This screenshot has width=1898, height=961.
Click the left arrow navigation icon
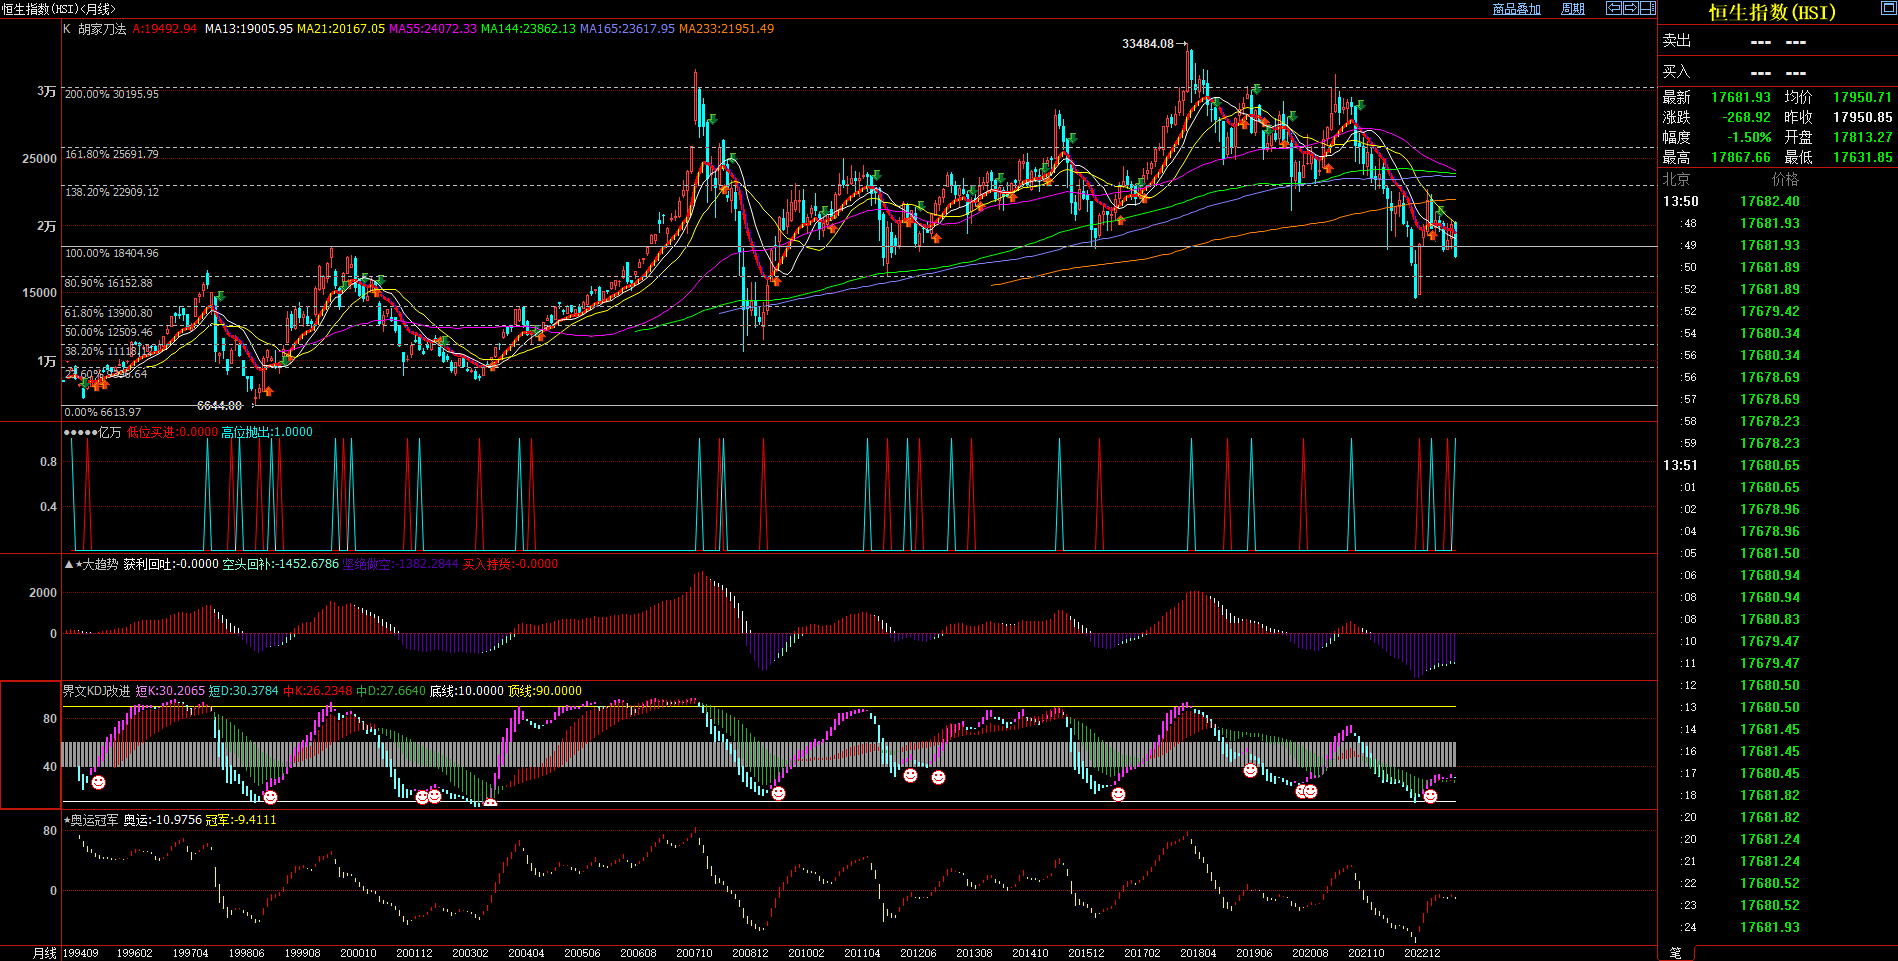coord(1613,8)
